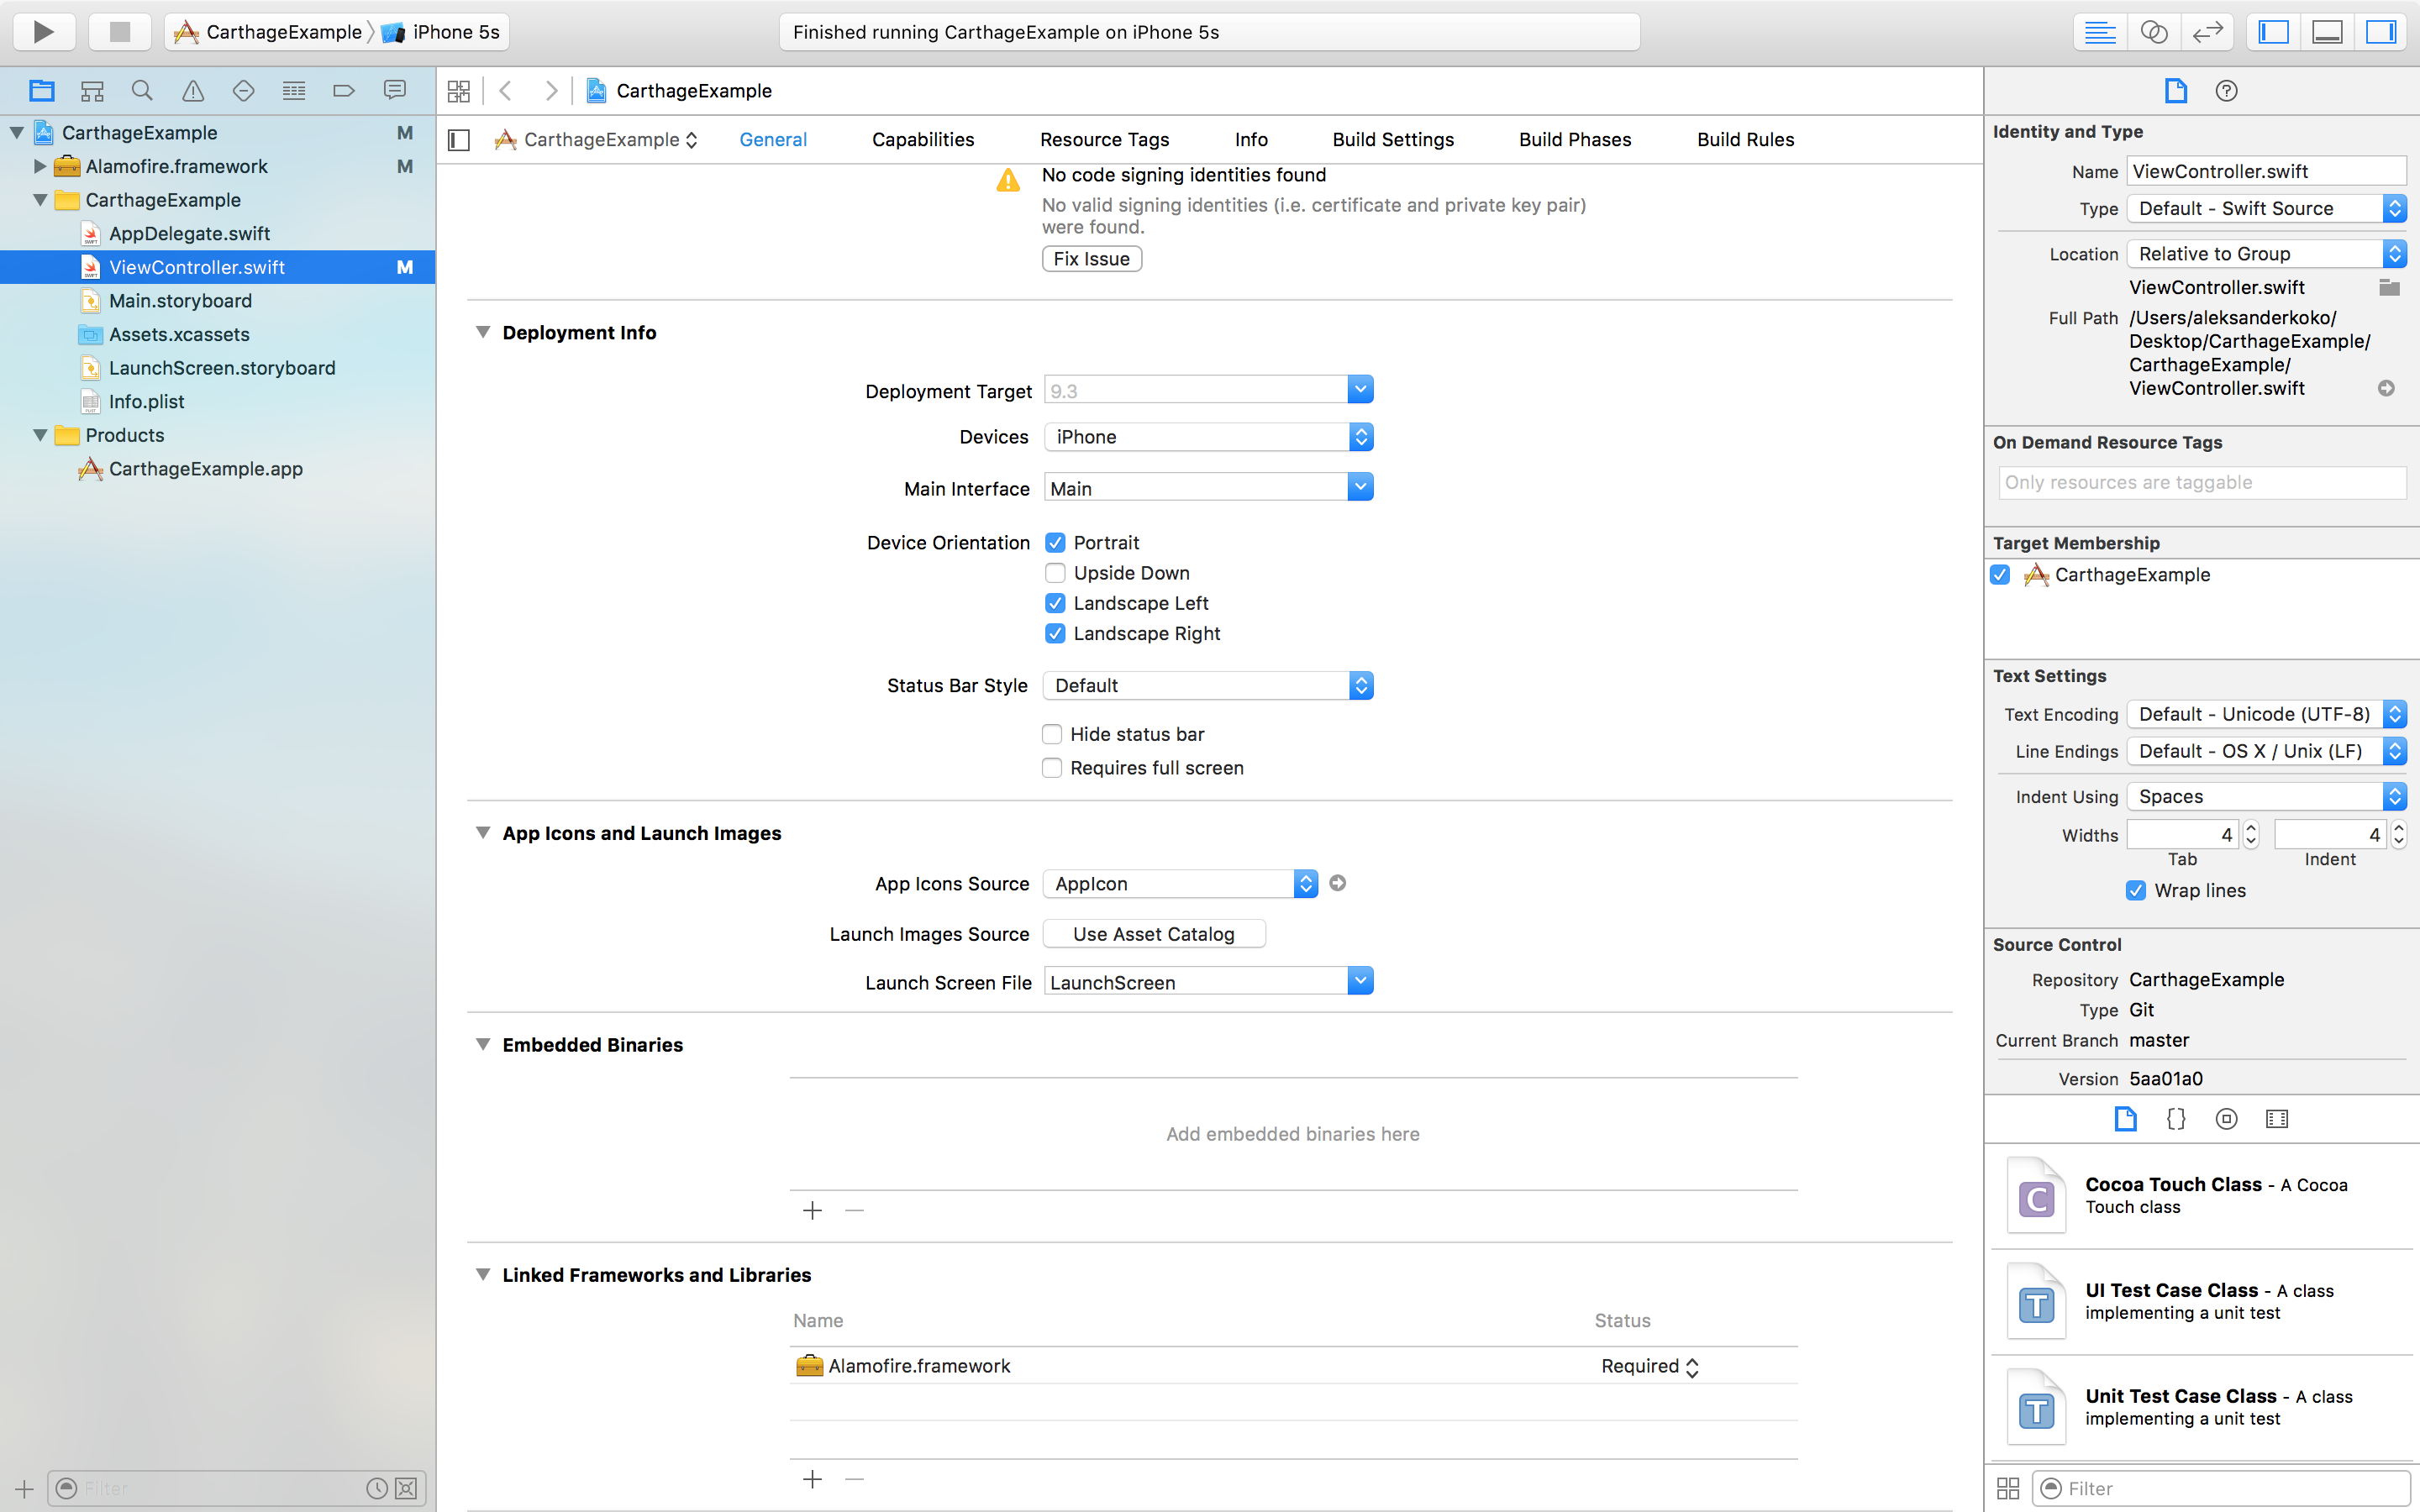Check Hide status bar option
The image size is (2420, 1512).
[1052, 734]
